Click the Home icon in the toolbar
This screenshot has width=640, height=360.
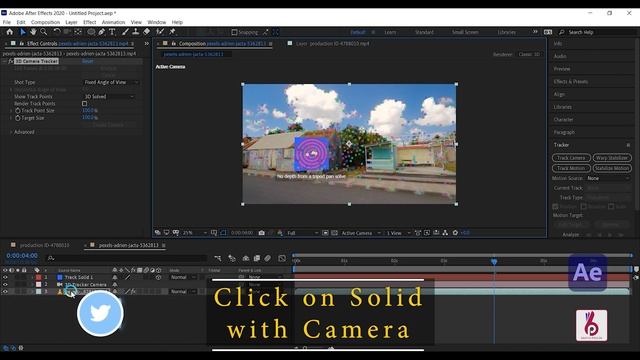coord(10,32)
